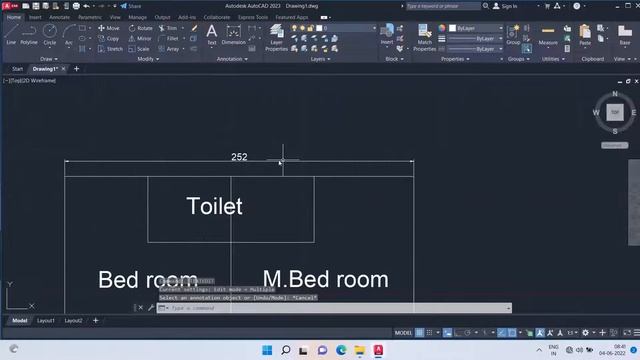Toggle ortho mode in status bar
The image size is (640, 360).
pyautogui.click(x=457, y=333)
